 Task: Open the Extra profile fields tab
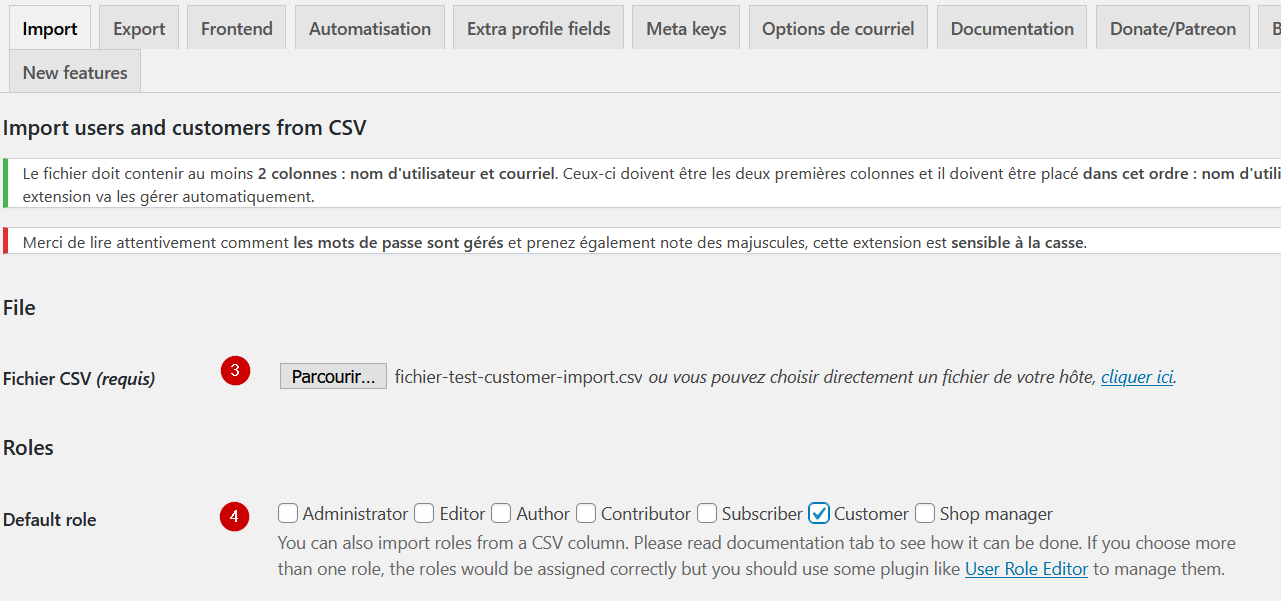click(539, 28)
